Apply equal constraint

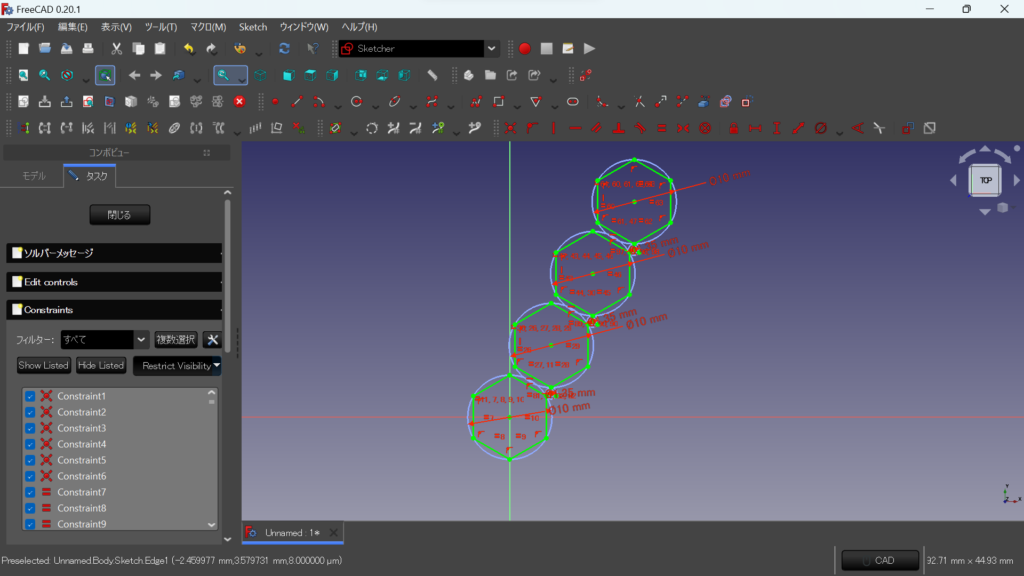[x=662, y=129]
